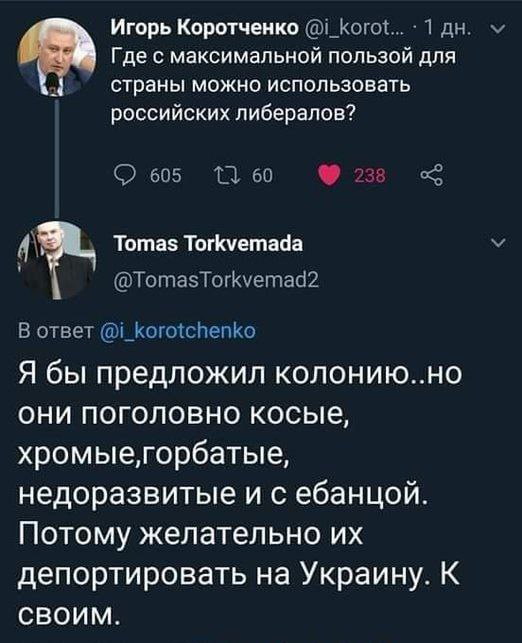
Task: Open Tomas Torkvemada's avatar
Action: point(56,260)
